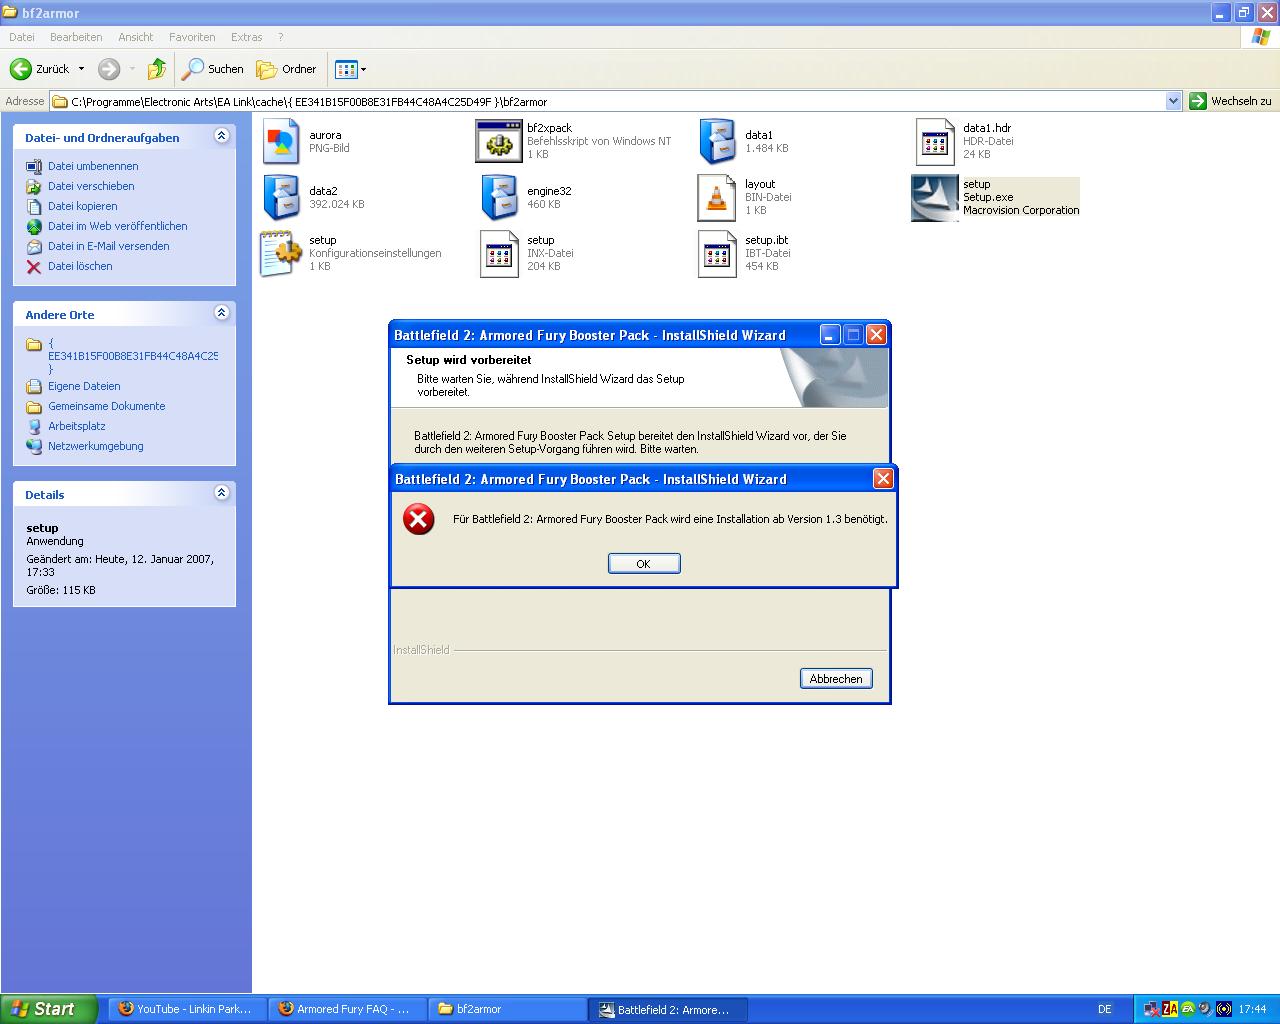This screenshot has width=1280, height=1024.
Task: Select the layout BIN file cone icon
Action: pyautogui.click(x=716, y=198)
